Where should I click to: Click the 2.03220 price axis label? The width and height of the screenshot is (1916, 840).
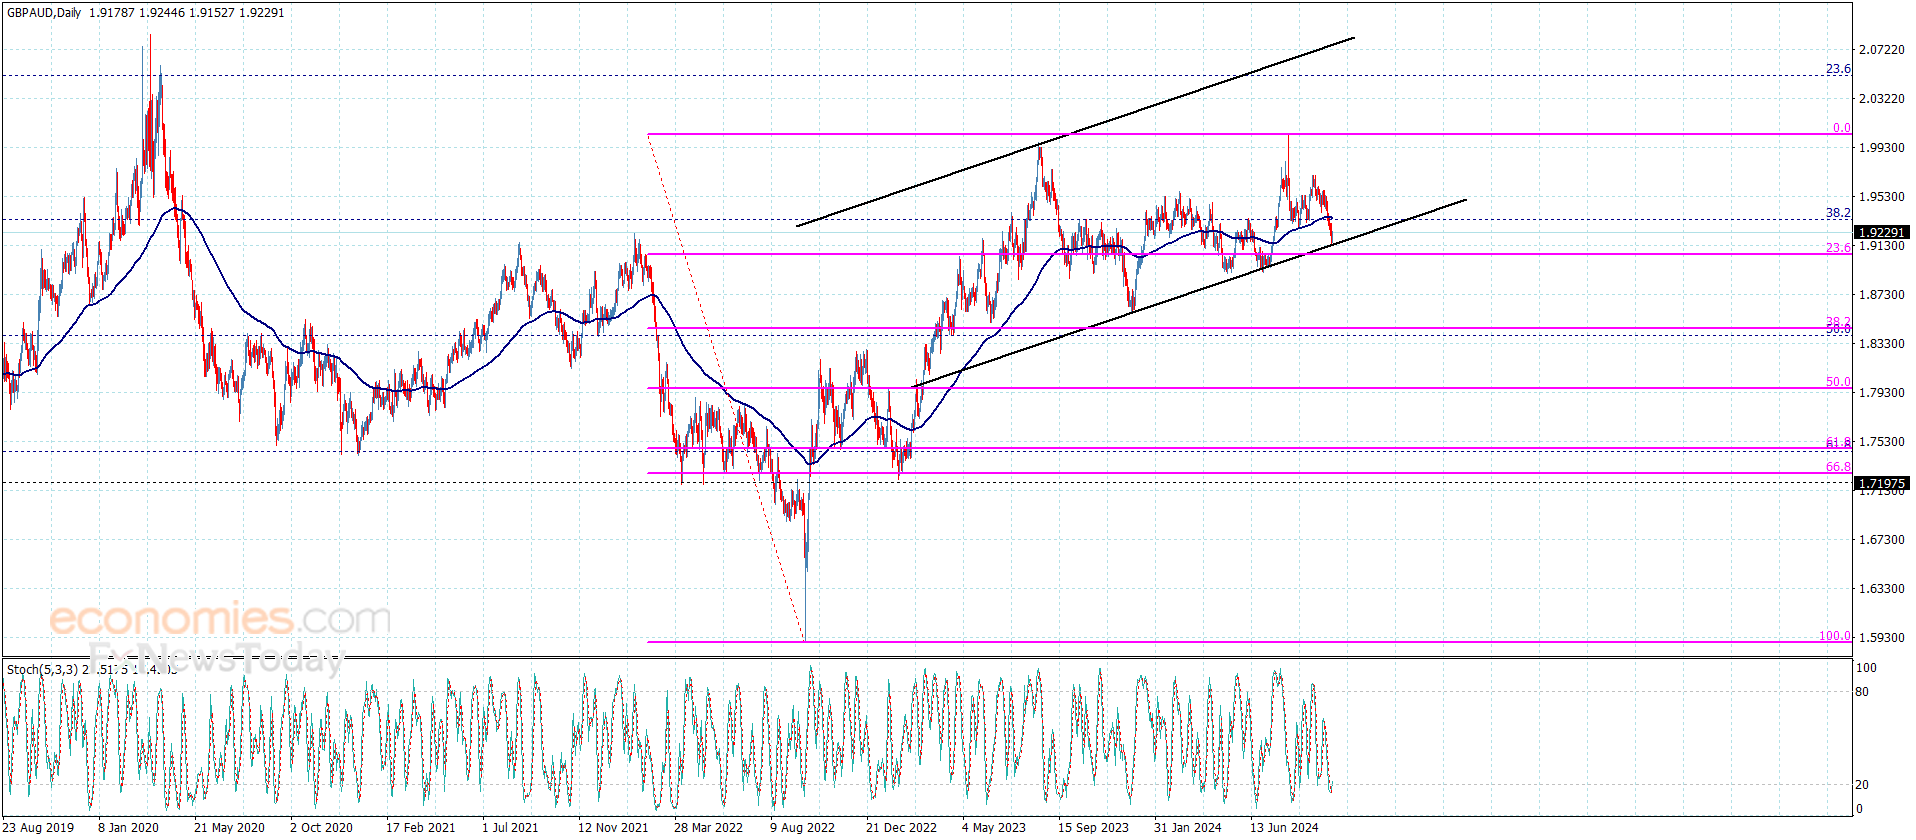1881,99
